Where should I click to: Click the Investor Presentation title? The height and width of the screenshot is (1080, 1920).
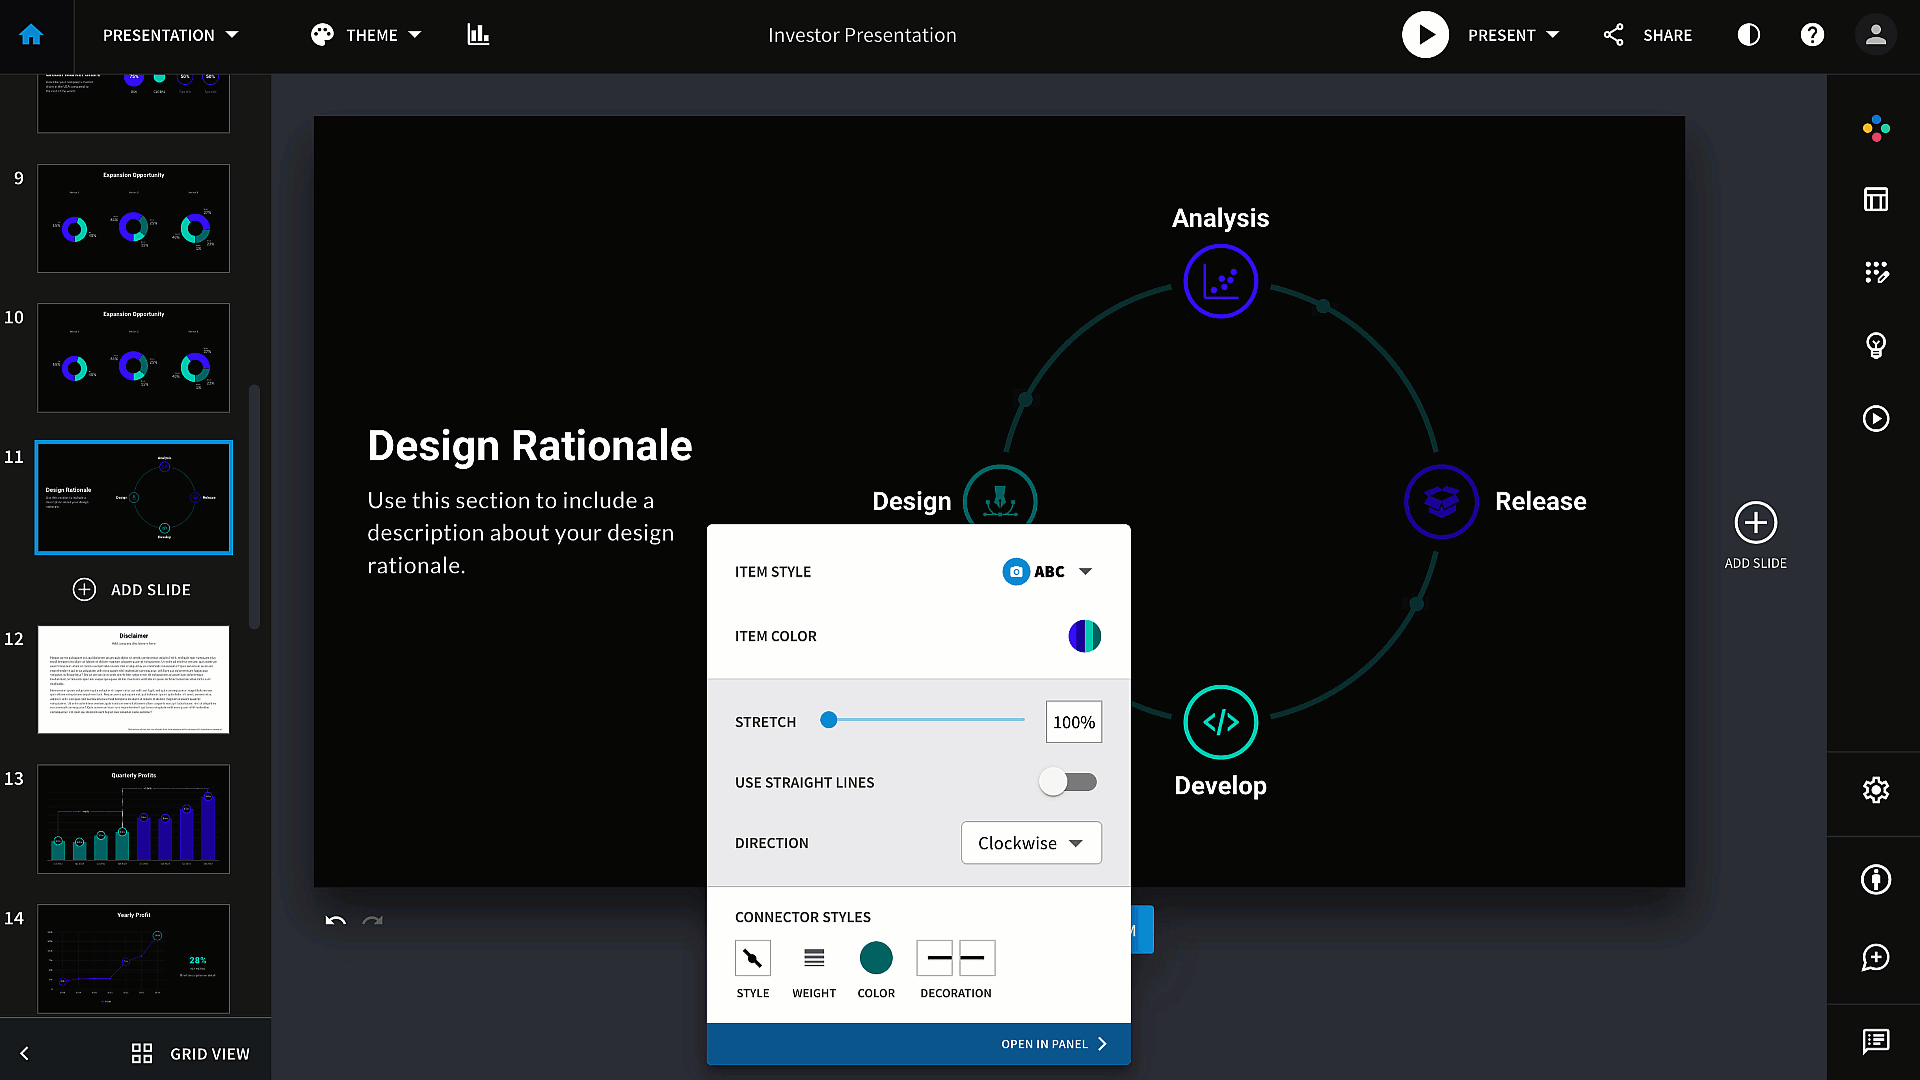[862, 35]
